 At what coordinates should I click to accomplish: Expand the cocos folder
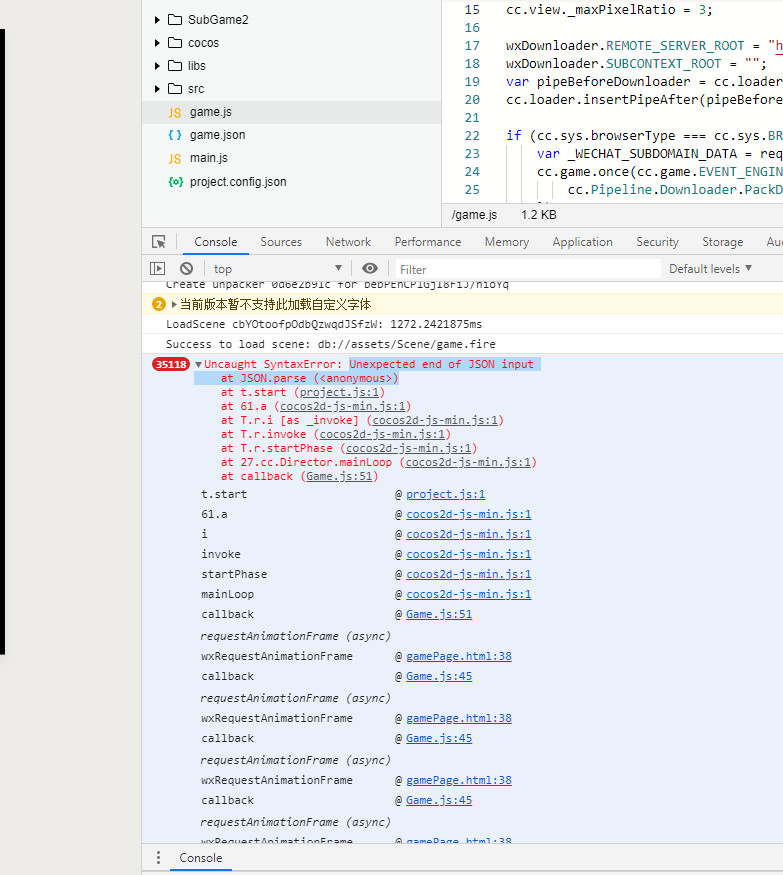point(157,43)
